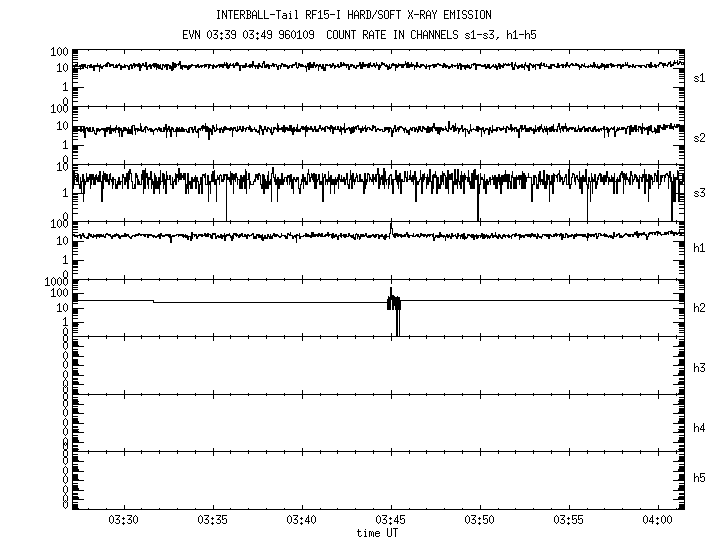Click the h3 channel label

tap(699, 365)
